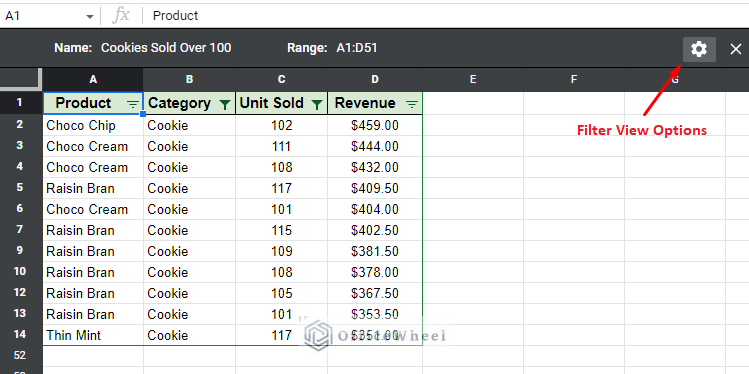Expand the Name Box dropdown arrow
The height and width of the screenshot is (374, 749).
(x=89, y=16)
